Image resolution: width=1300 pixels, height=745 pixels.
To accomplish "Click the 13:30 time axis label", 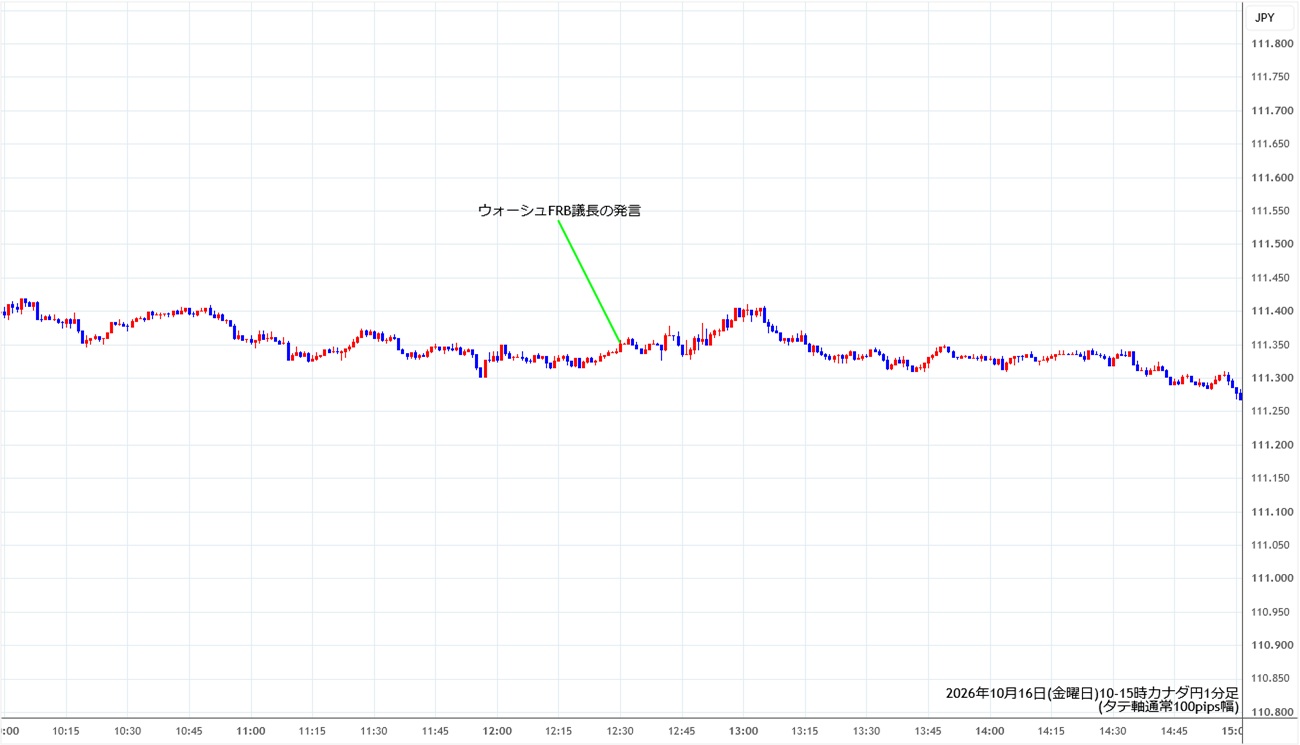I will pos(866,731).
